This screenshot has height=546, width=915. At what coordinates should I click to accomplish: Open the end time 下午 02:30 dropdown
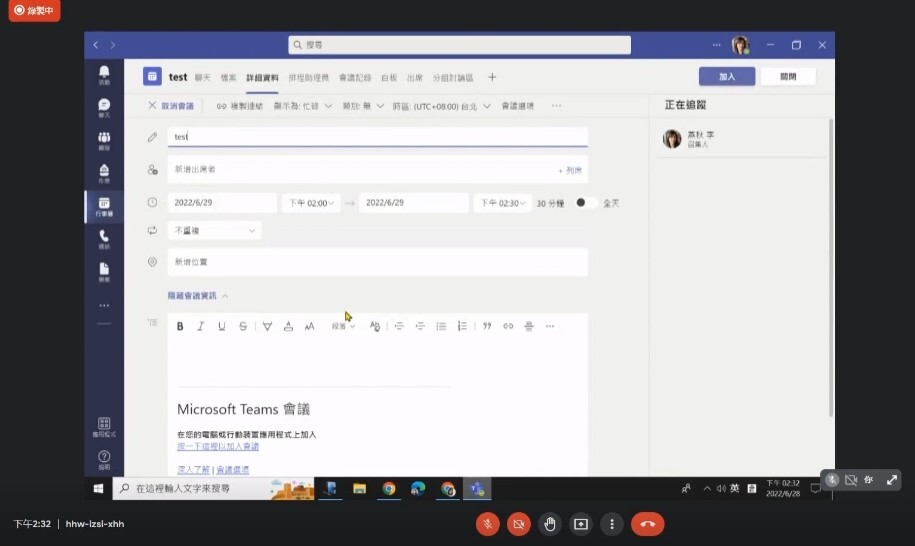point(502,203)
